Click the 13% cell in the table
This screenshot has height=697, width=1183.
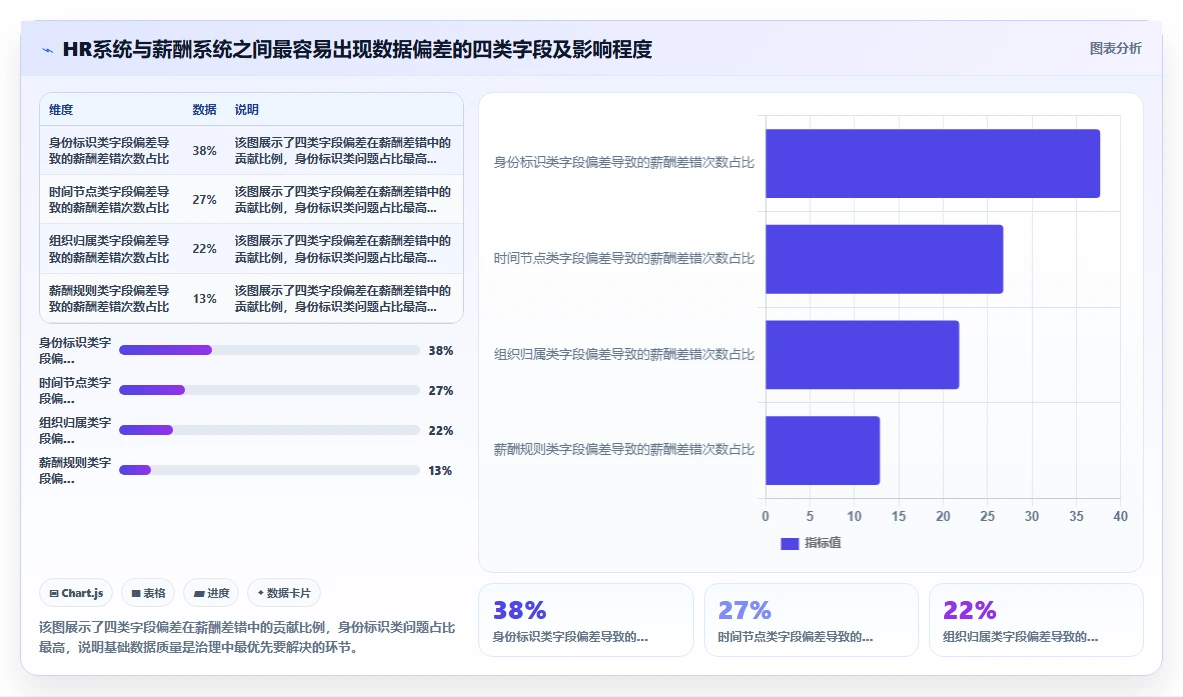click(x=204, y=298)
